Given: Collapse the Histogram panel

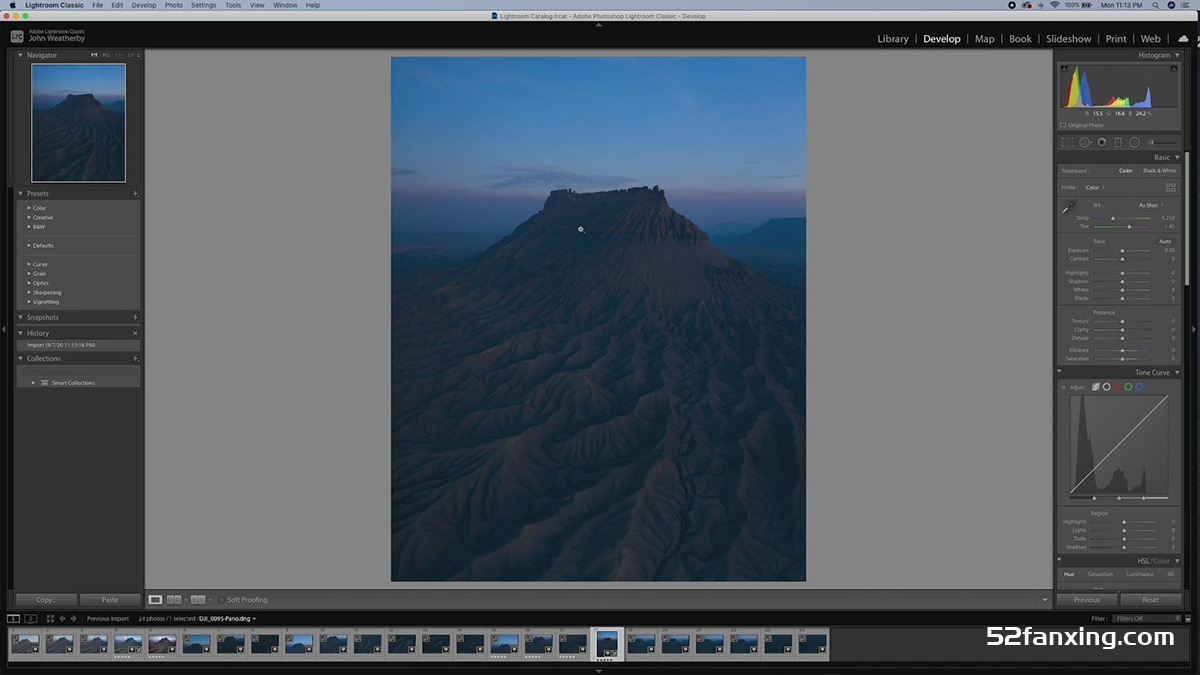Looking at the screenshot, I should (x=1177, y=55).
